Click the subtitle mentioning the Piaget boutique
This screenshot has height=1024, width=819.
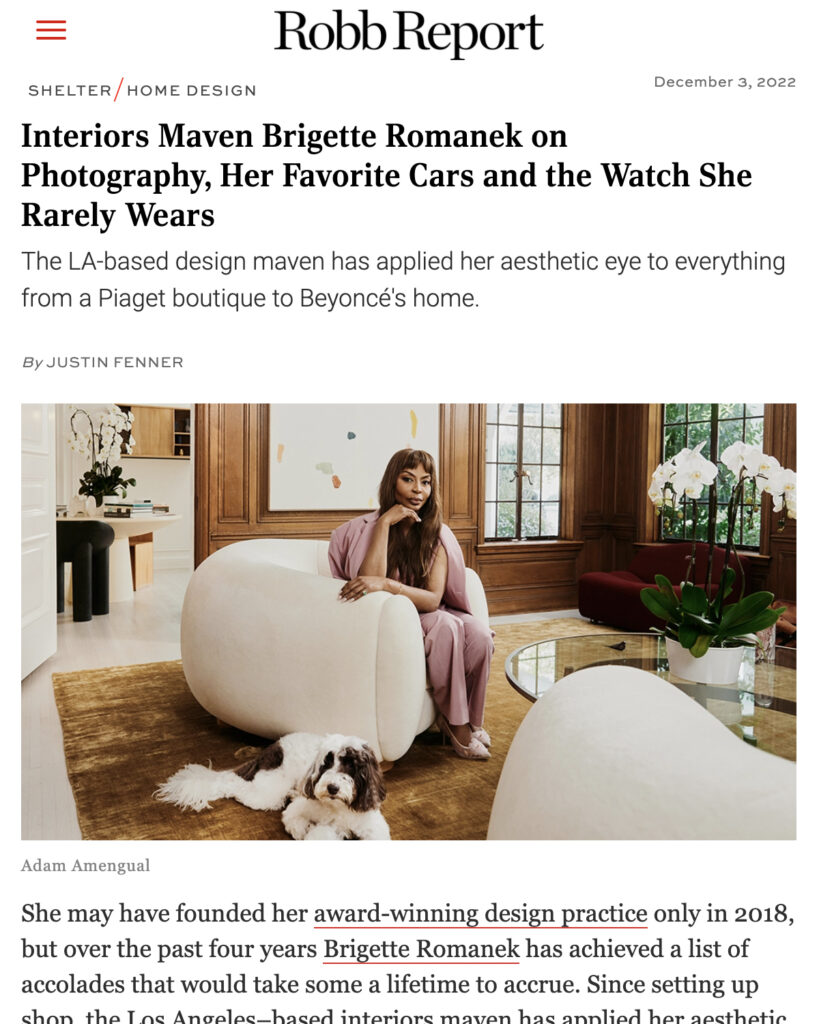[404, 280]
